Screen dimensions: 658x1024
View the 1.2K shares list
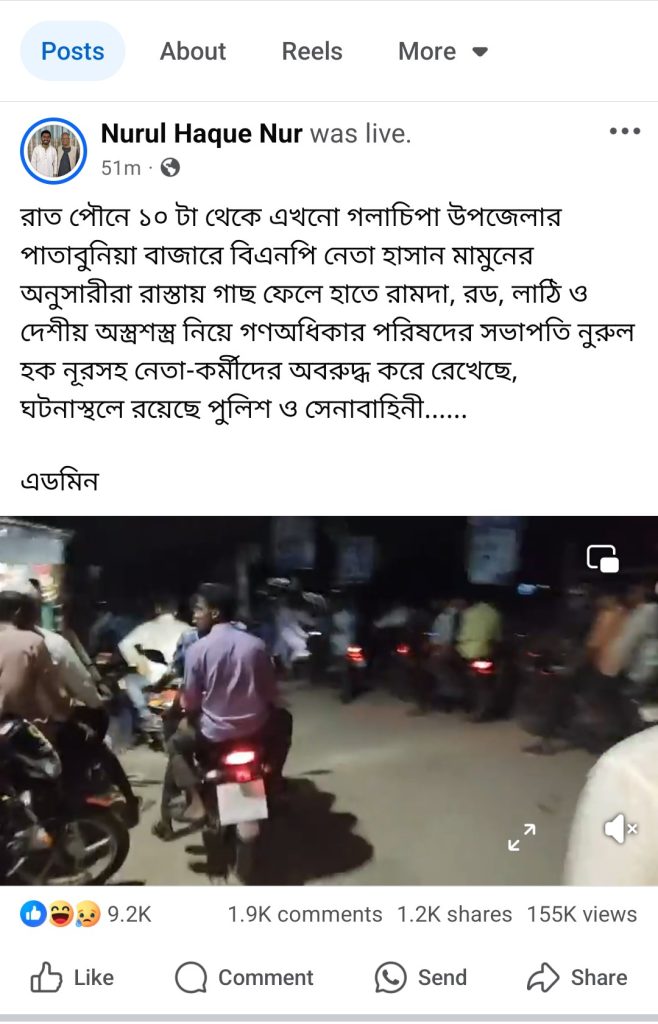pos(454,914)
